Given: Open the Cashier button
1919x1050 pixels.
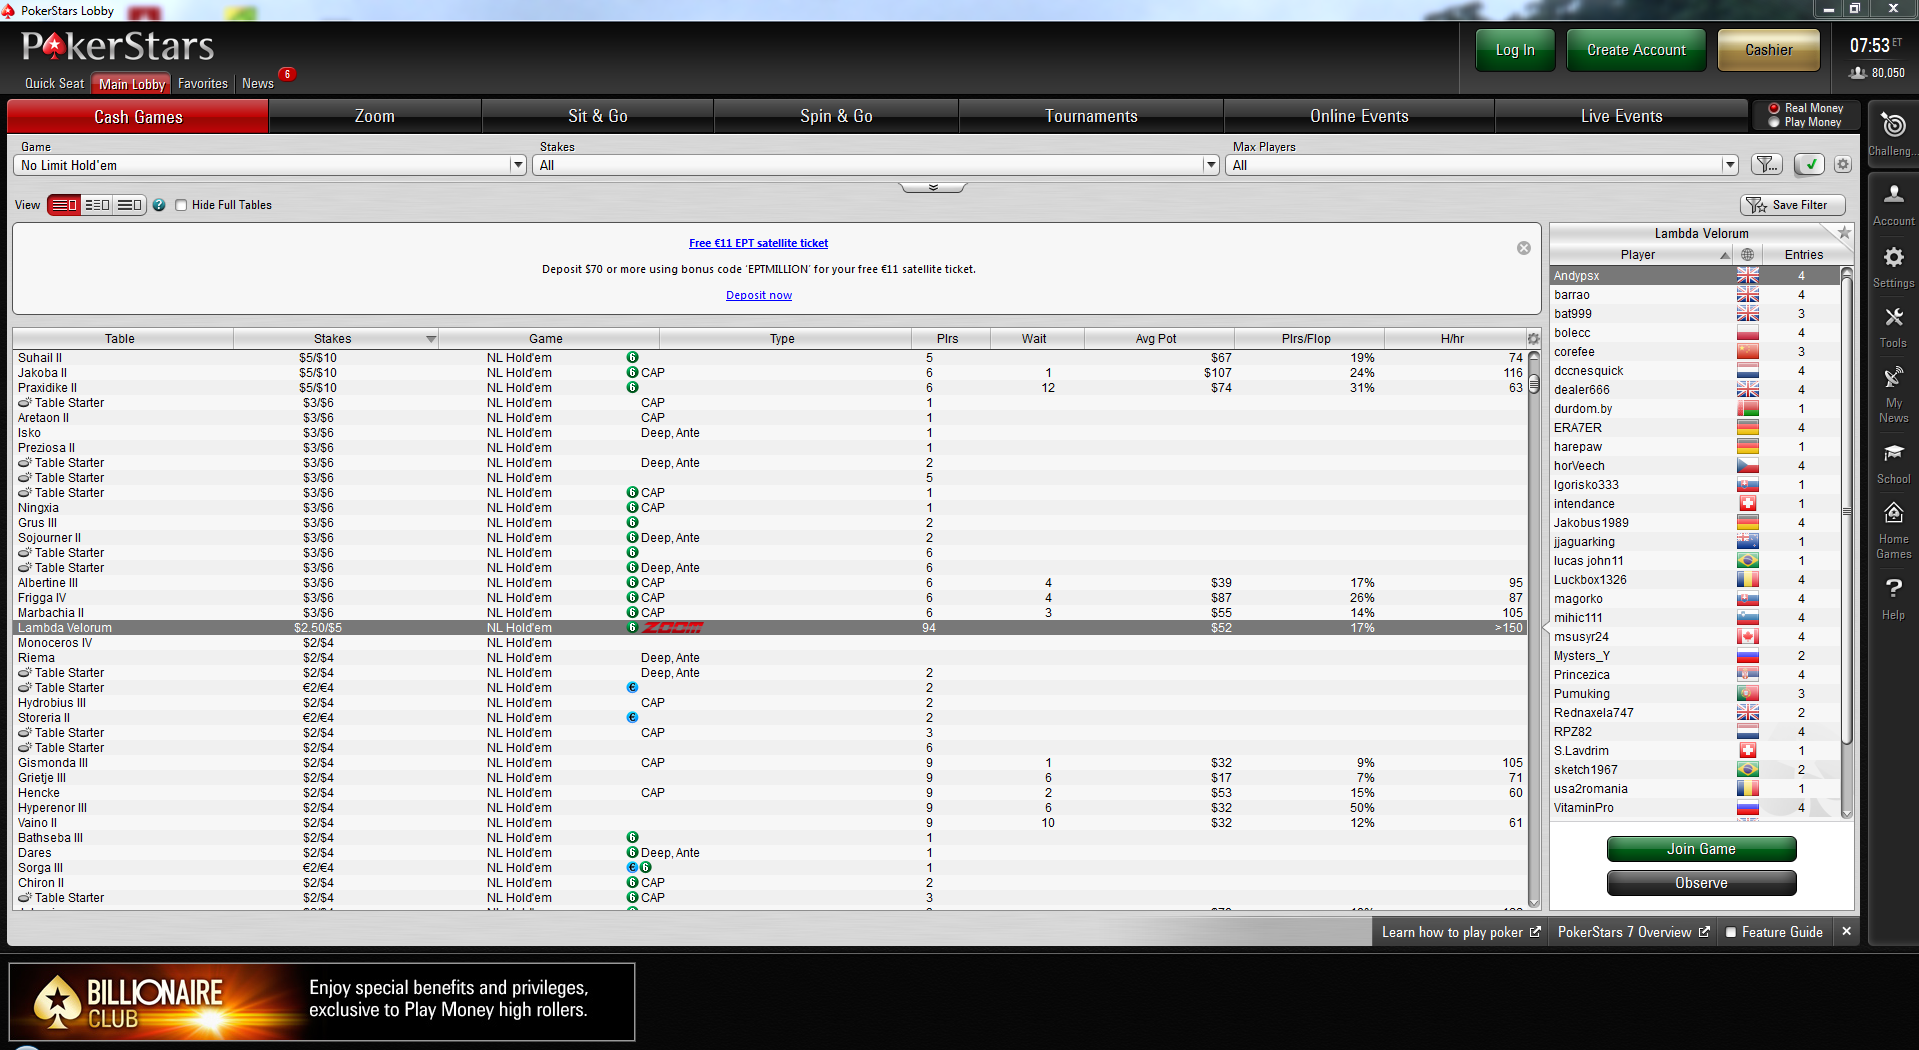Looking at the screenshot, I should (x=1768, y=50).
